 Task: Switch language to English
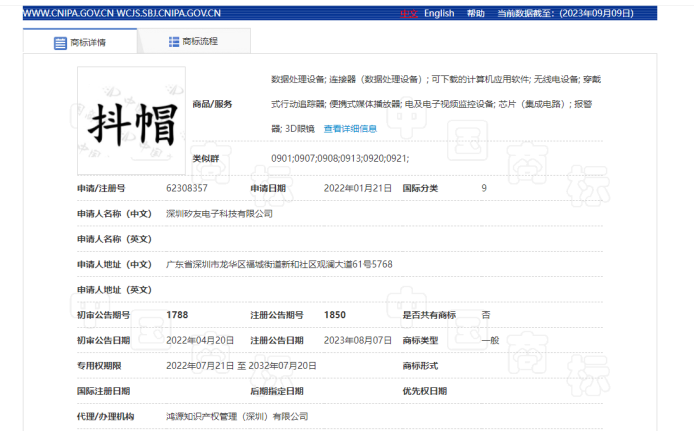coord(438,13)
